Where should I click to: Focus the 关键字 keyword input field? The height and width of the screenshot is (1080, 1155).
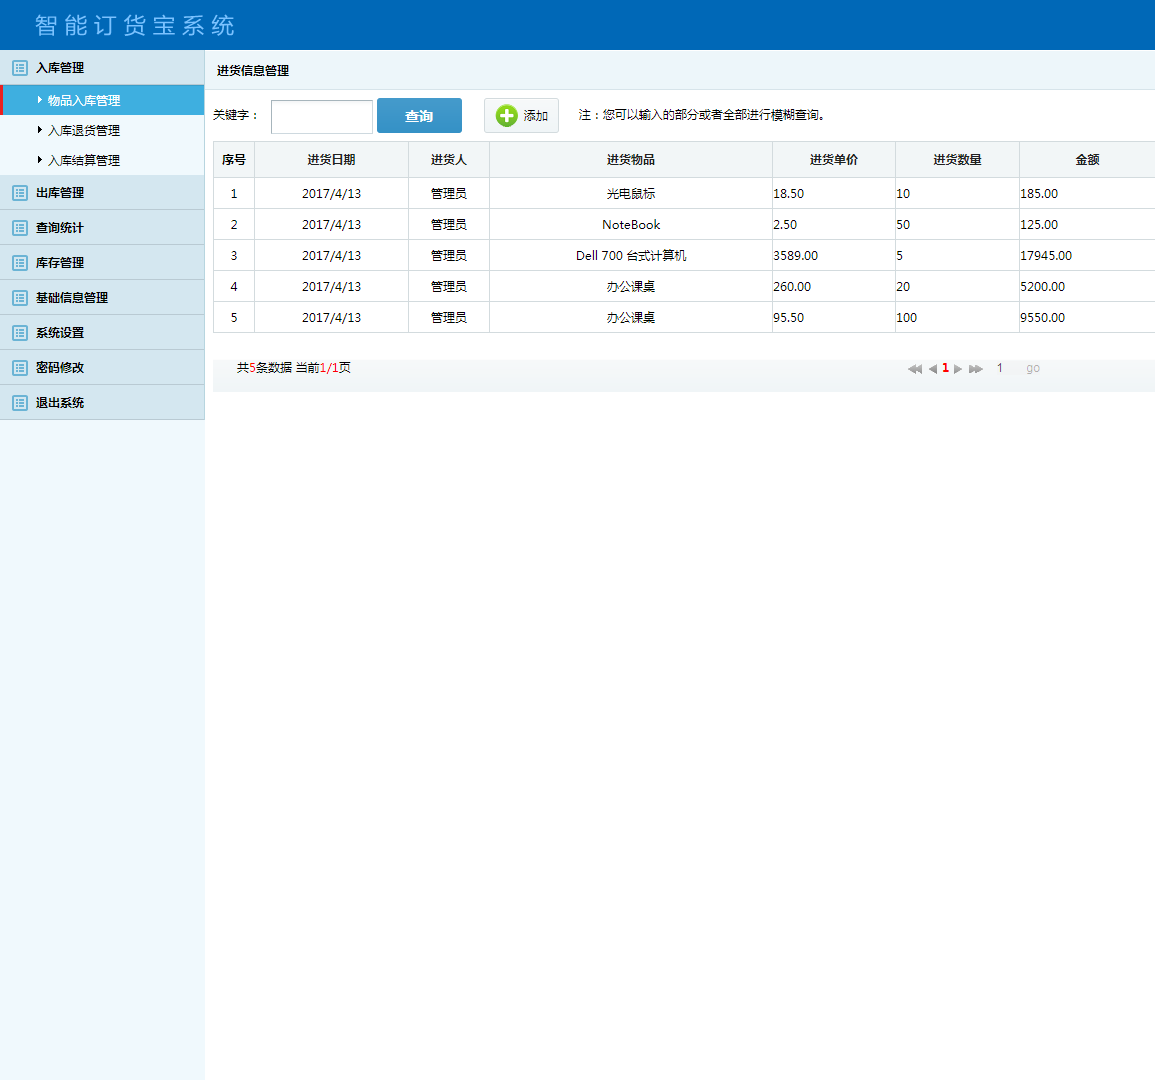[322, 117]
